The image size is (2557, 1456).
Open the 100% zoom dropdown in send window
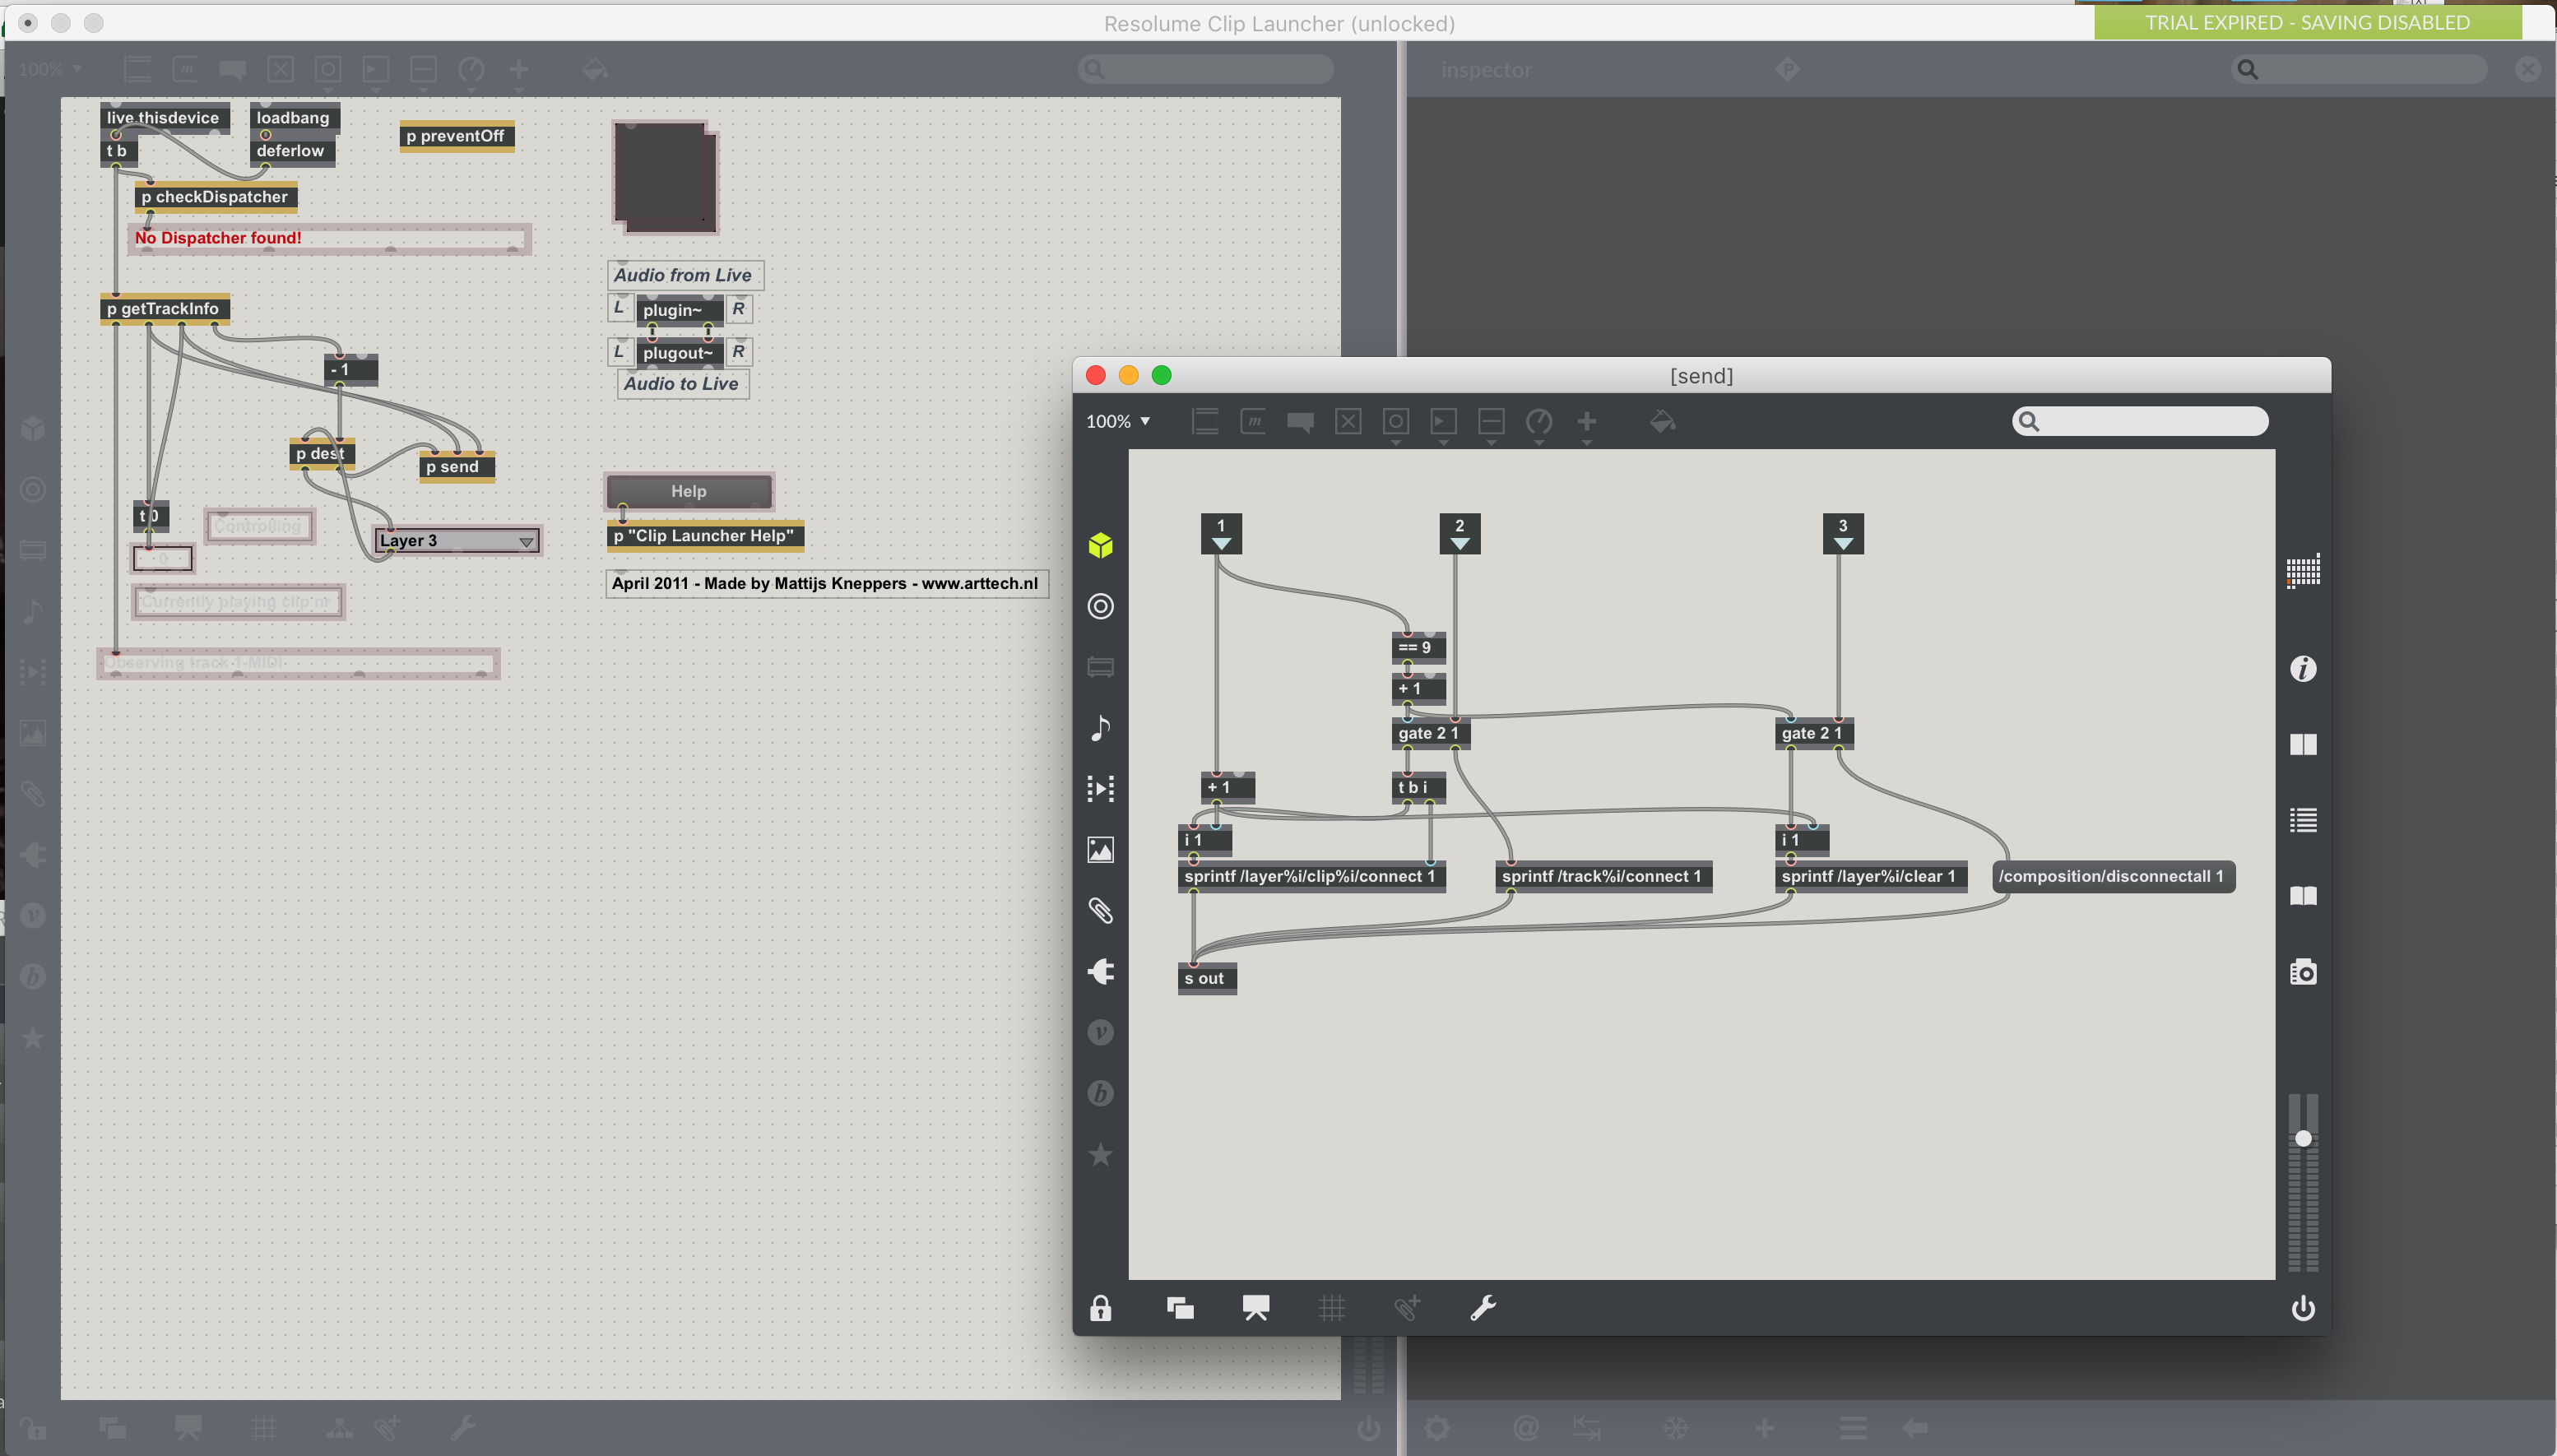[x=1118, y=421]
